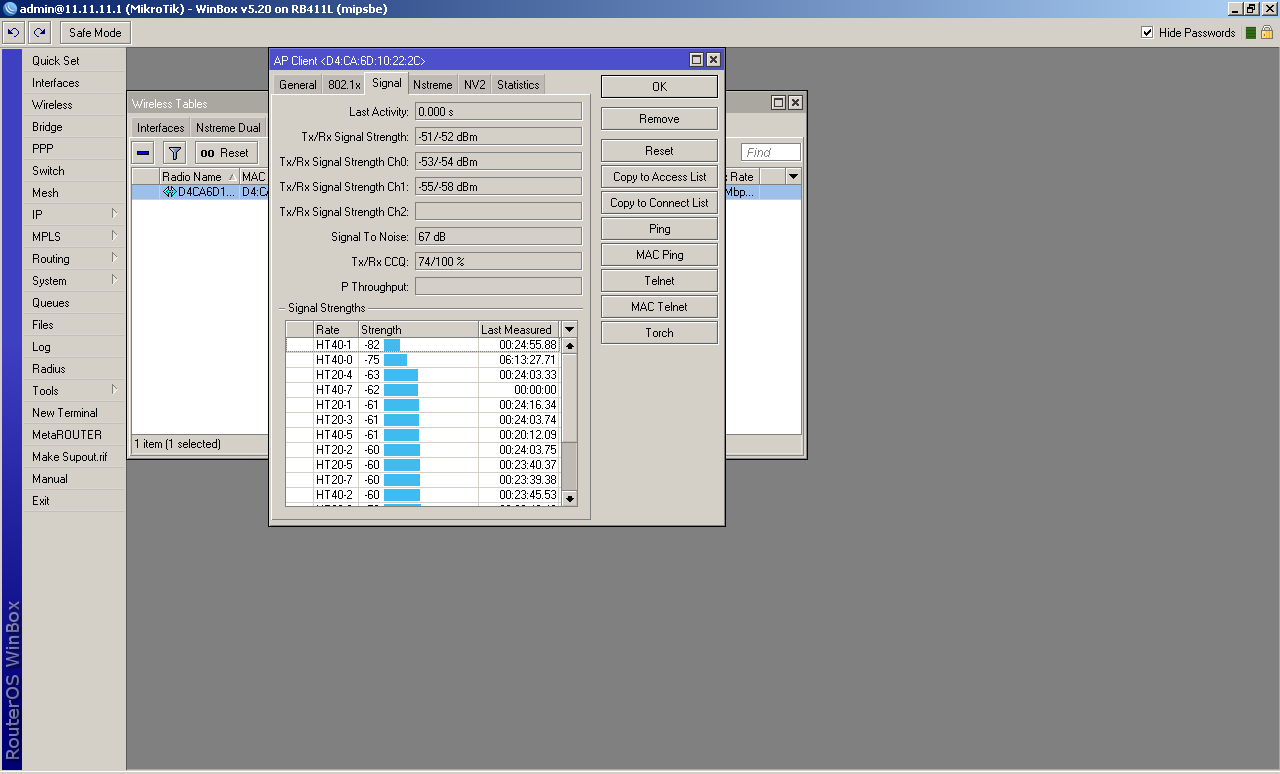The width and height of the screenshot is (1280, 774).
Task: Click the green status square icon
Action: pos(1250,33)
